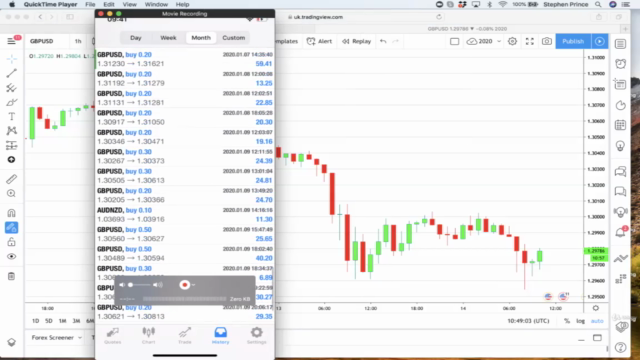This screenshot has height=360, width=640.
Task: Select the Day history tab
Action: 136,38
